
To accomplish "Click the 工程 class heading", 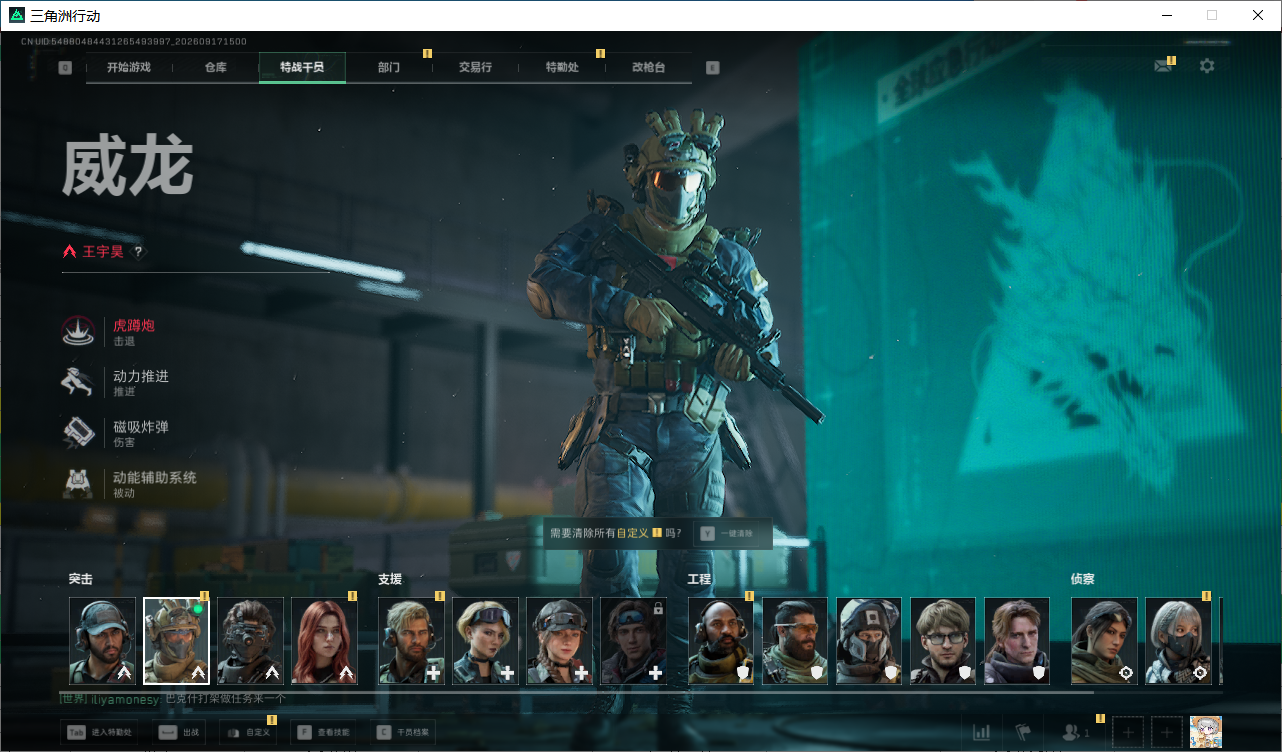I will click(x=700, y=579).
